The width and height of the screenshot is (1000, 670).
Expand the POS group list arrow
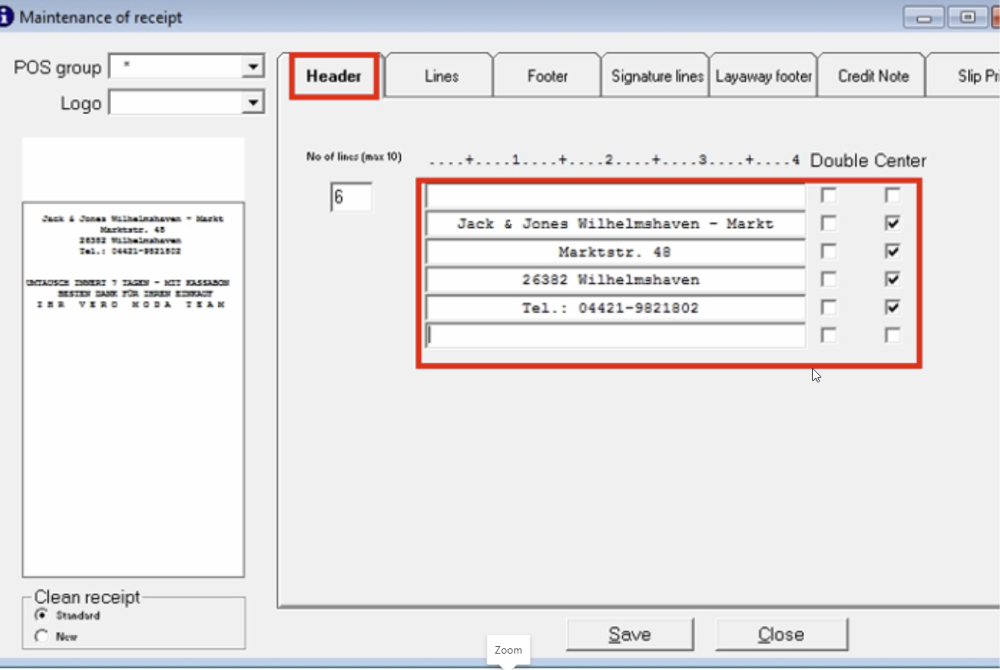coord(252,66)
